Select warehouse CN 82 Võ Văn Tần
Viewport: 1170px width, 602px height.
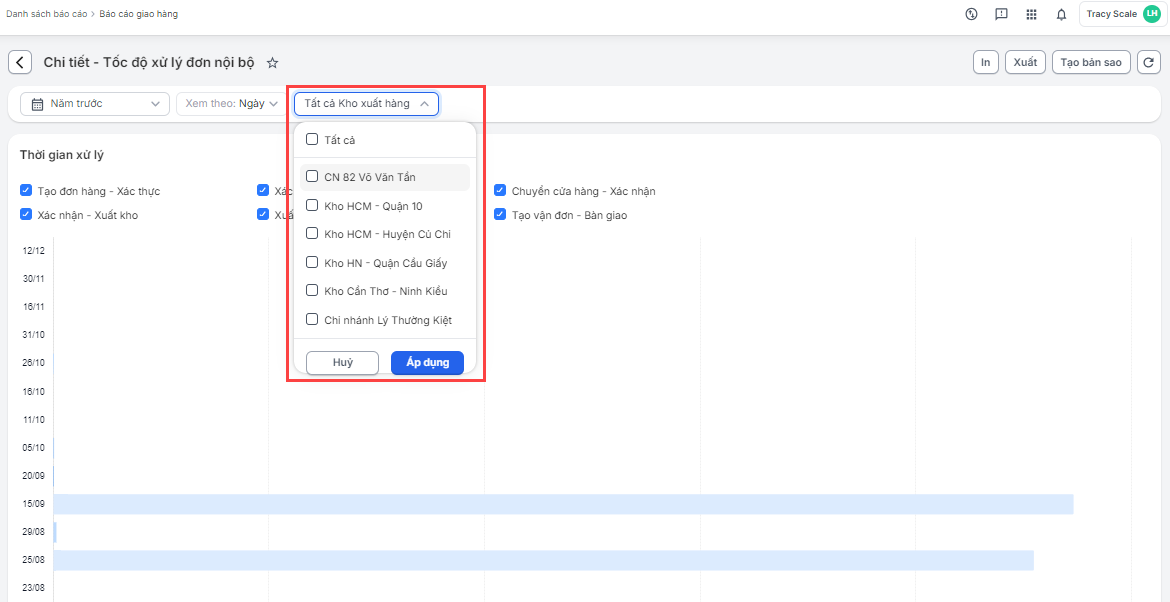312,177
